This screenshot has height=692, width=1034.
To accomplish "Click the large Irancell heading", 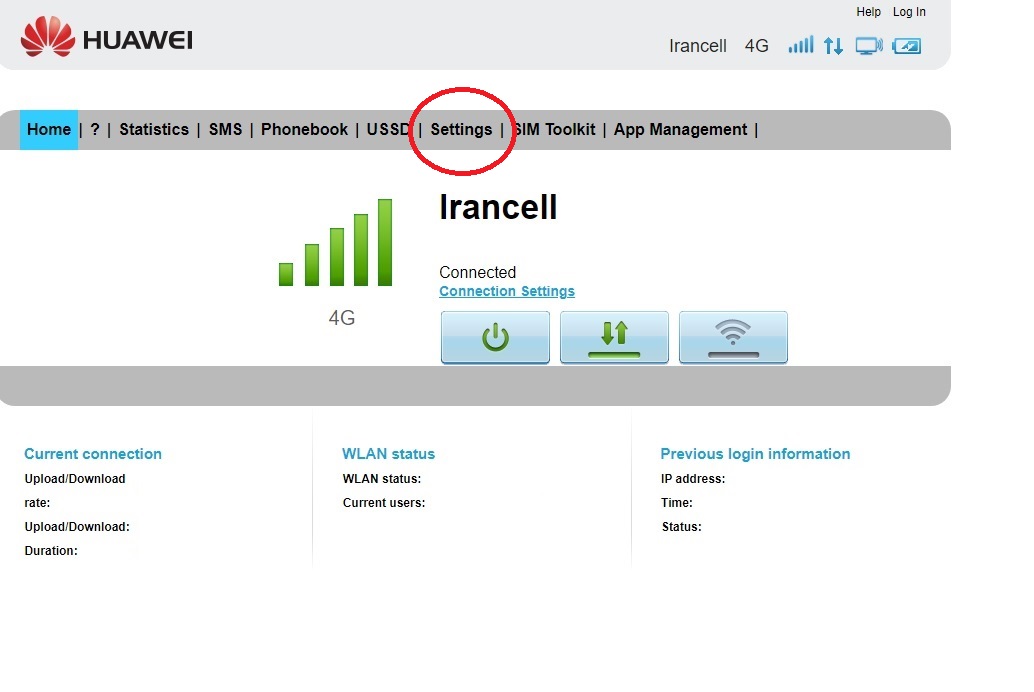I will (x=498, y=207).
